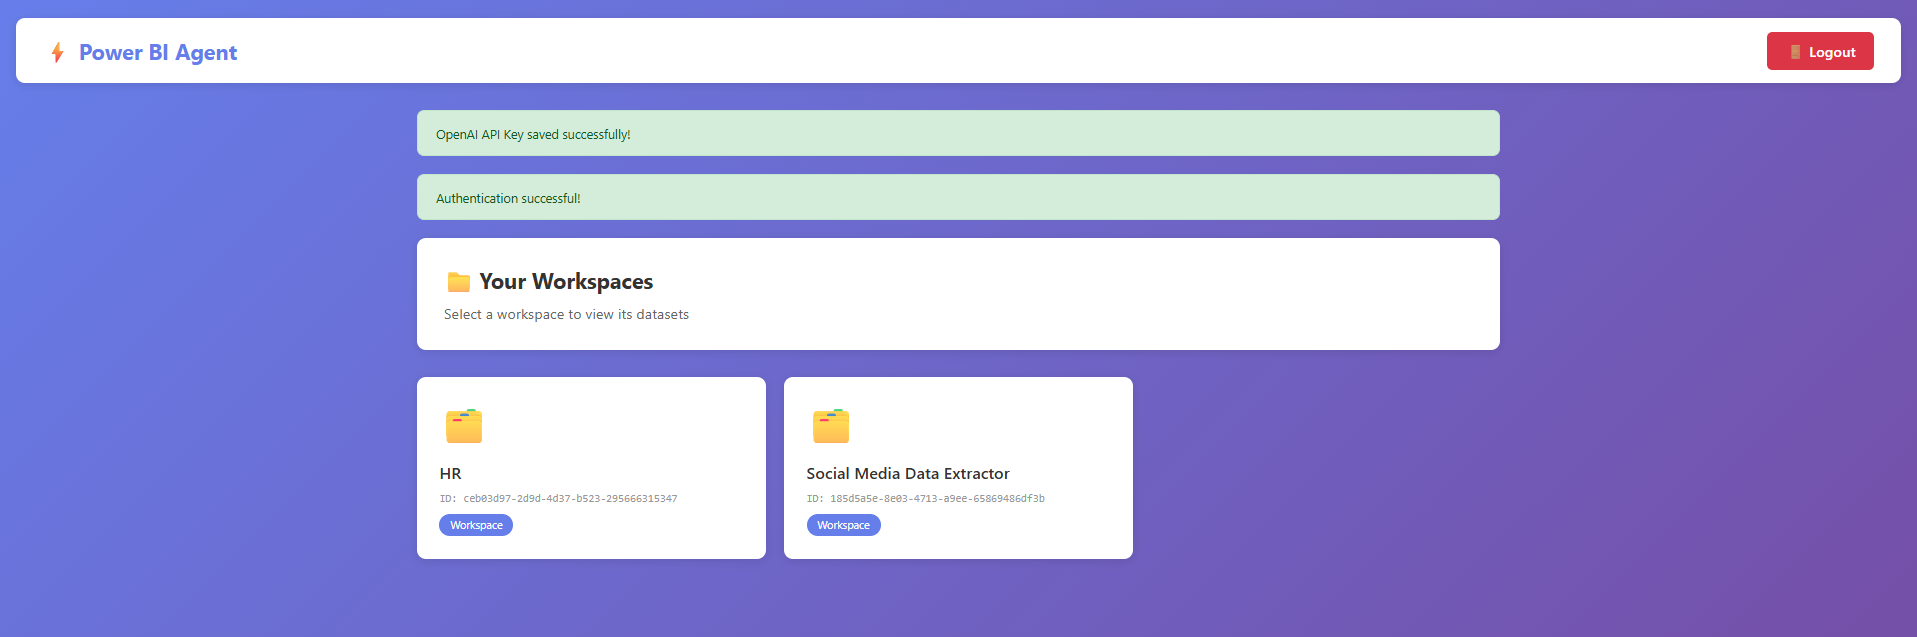Click the Authentication successful alert
This screenshot has width=1917, height=637.
tap(958, 198)
